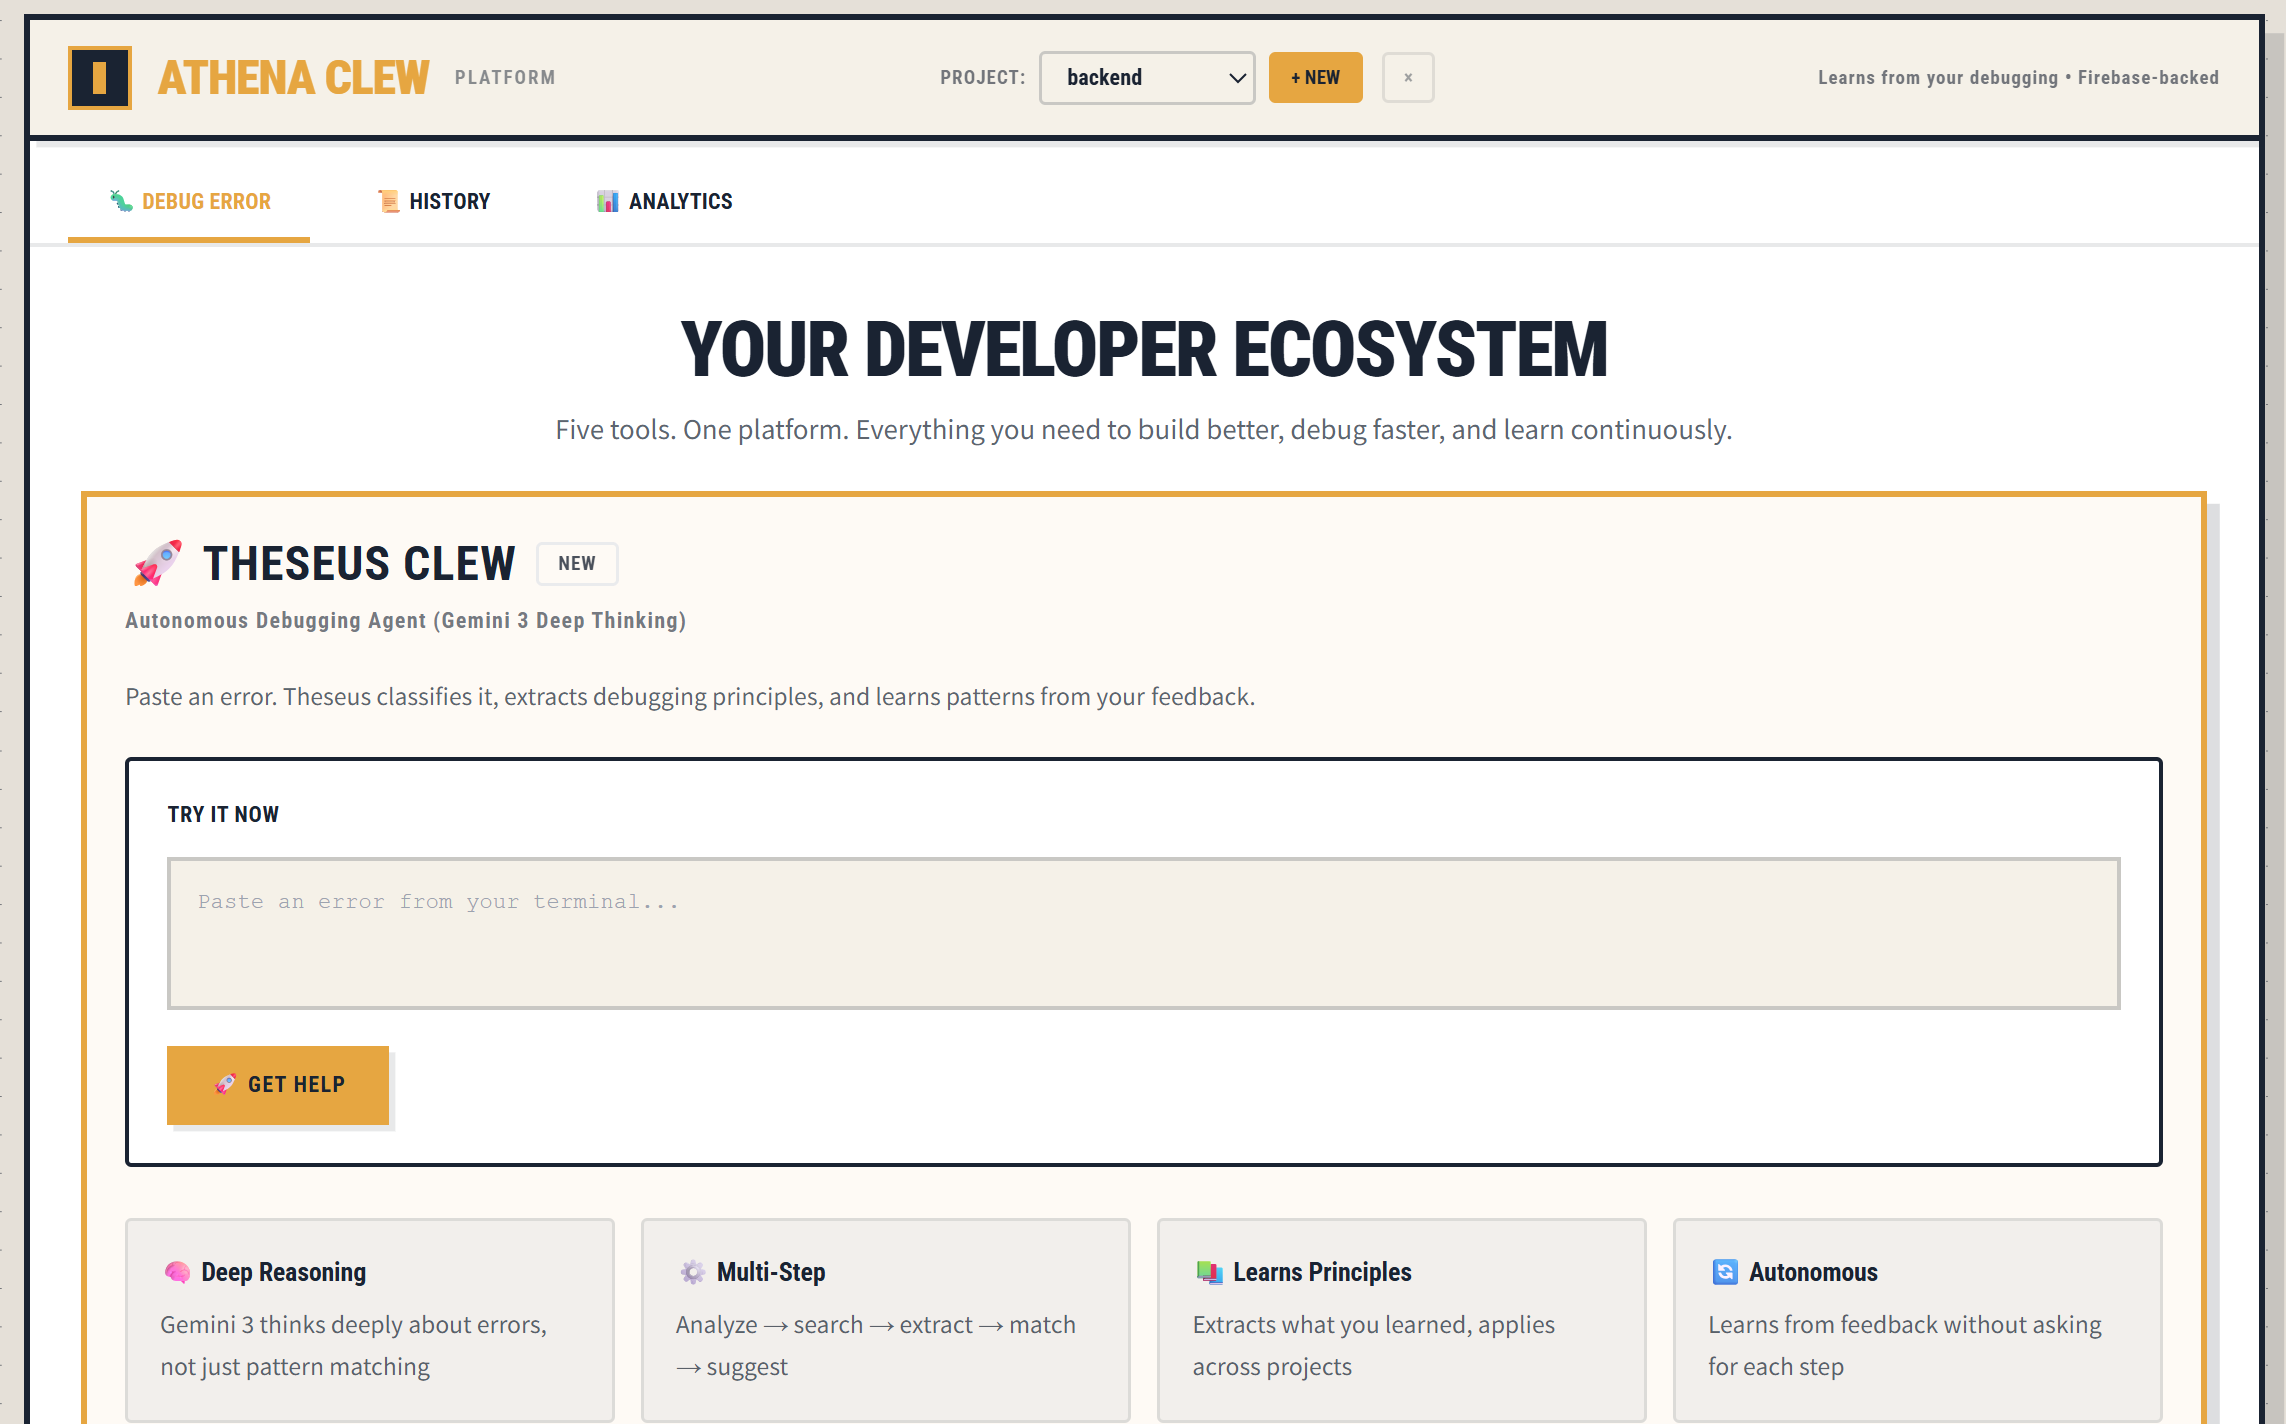Click the refresh icon on Autonomous card
This screenshot has width=2286, height=1424.
1725,1272
